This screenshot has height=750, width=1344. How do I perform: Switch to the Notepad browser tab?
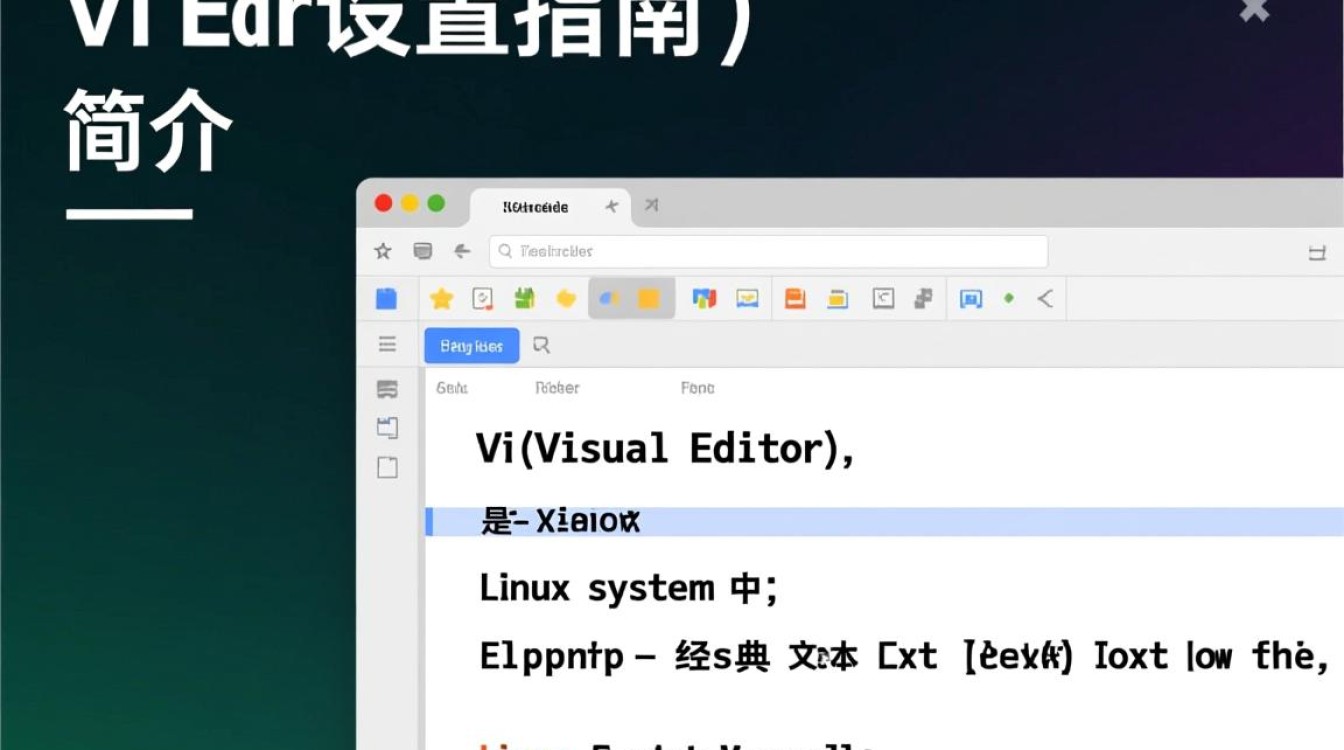coord(535,206)
